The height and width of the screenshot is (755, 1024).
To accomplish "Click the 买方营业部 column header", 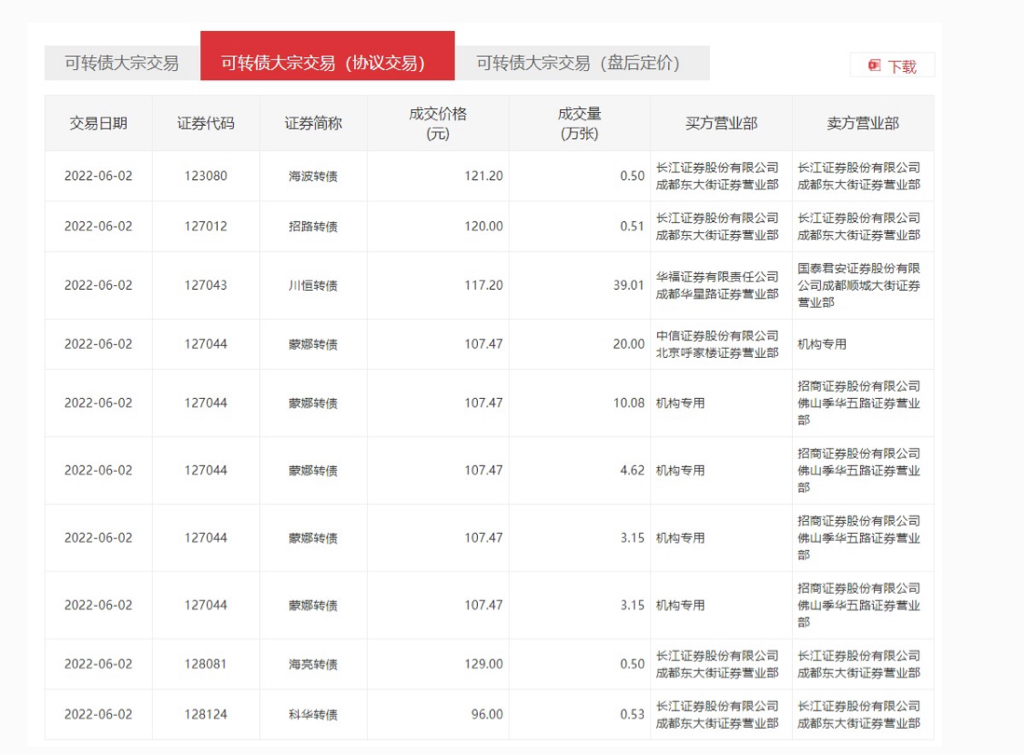I will 721,124.
